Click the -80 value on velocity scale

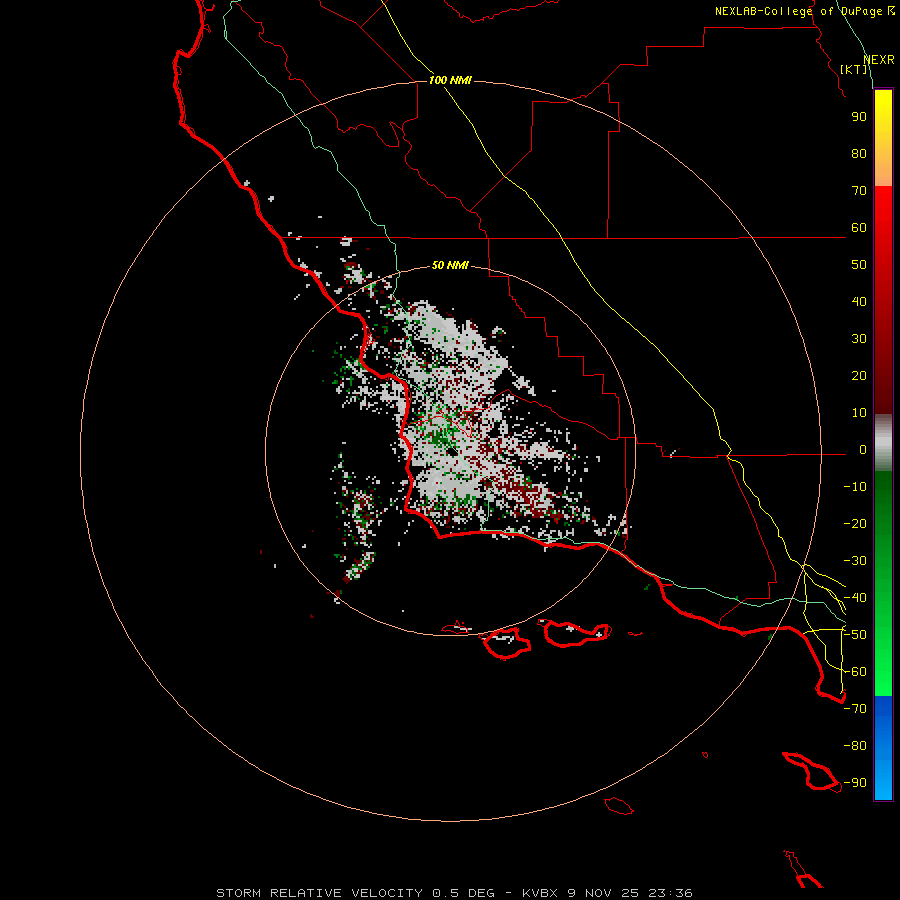click(x=855, y=746)
